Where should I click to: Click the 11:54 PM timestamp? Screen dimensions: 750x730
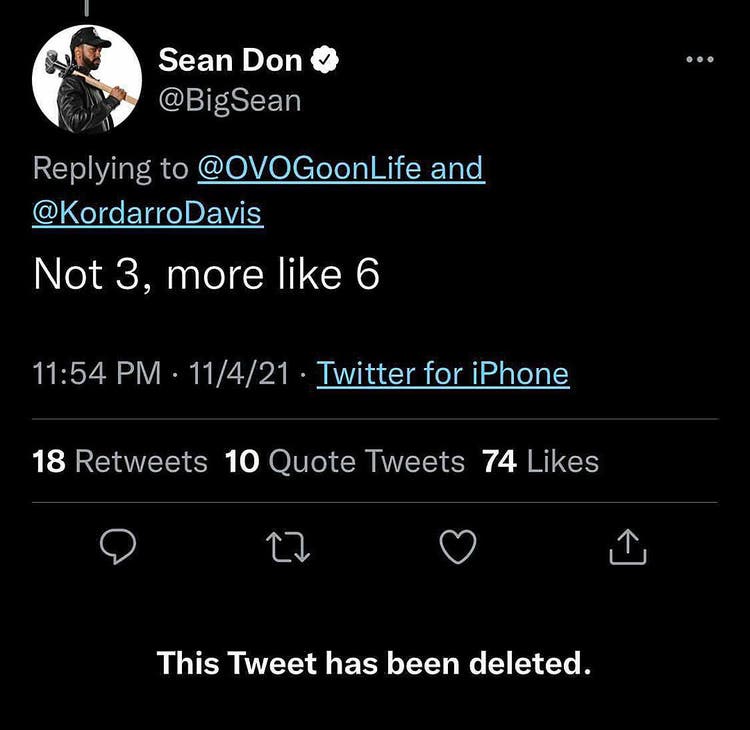tap(97, 374)
